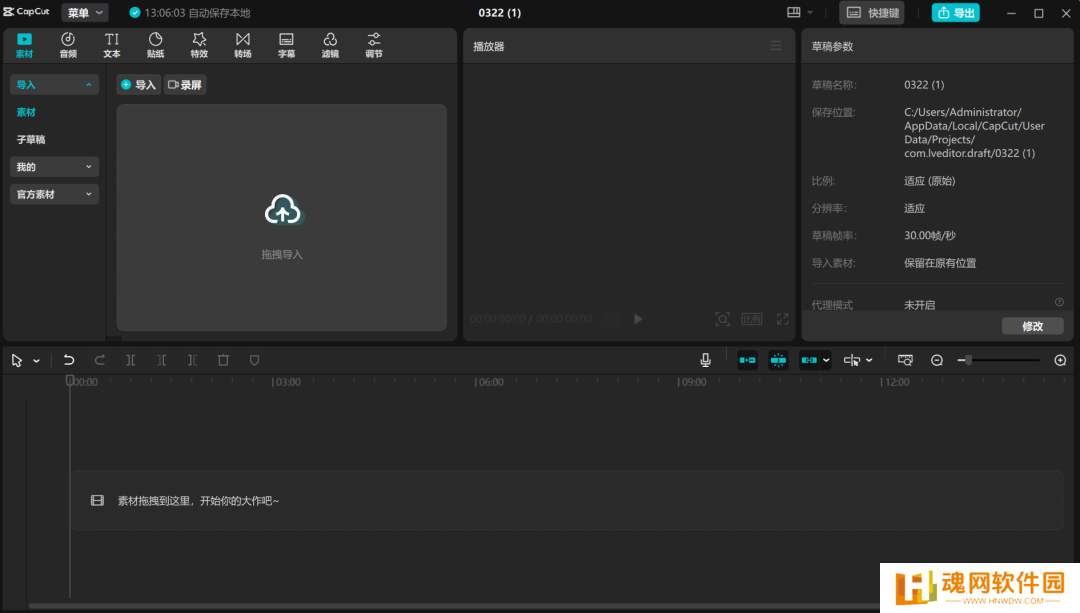This screenshot has width=1080, height=613.
Task: Open the 素材 media tab
Action: coord(24,45)
